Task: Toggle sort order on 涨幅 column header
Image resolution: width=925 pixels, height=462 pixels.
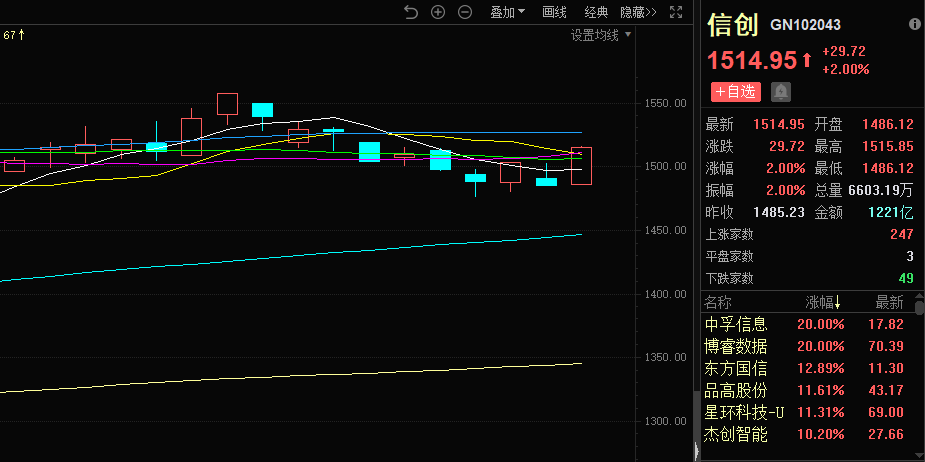Action: pyautogui.click(x=825, y=302)
